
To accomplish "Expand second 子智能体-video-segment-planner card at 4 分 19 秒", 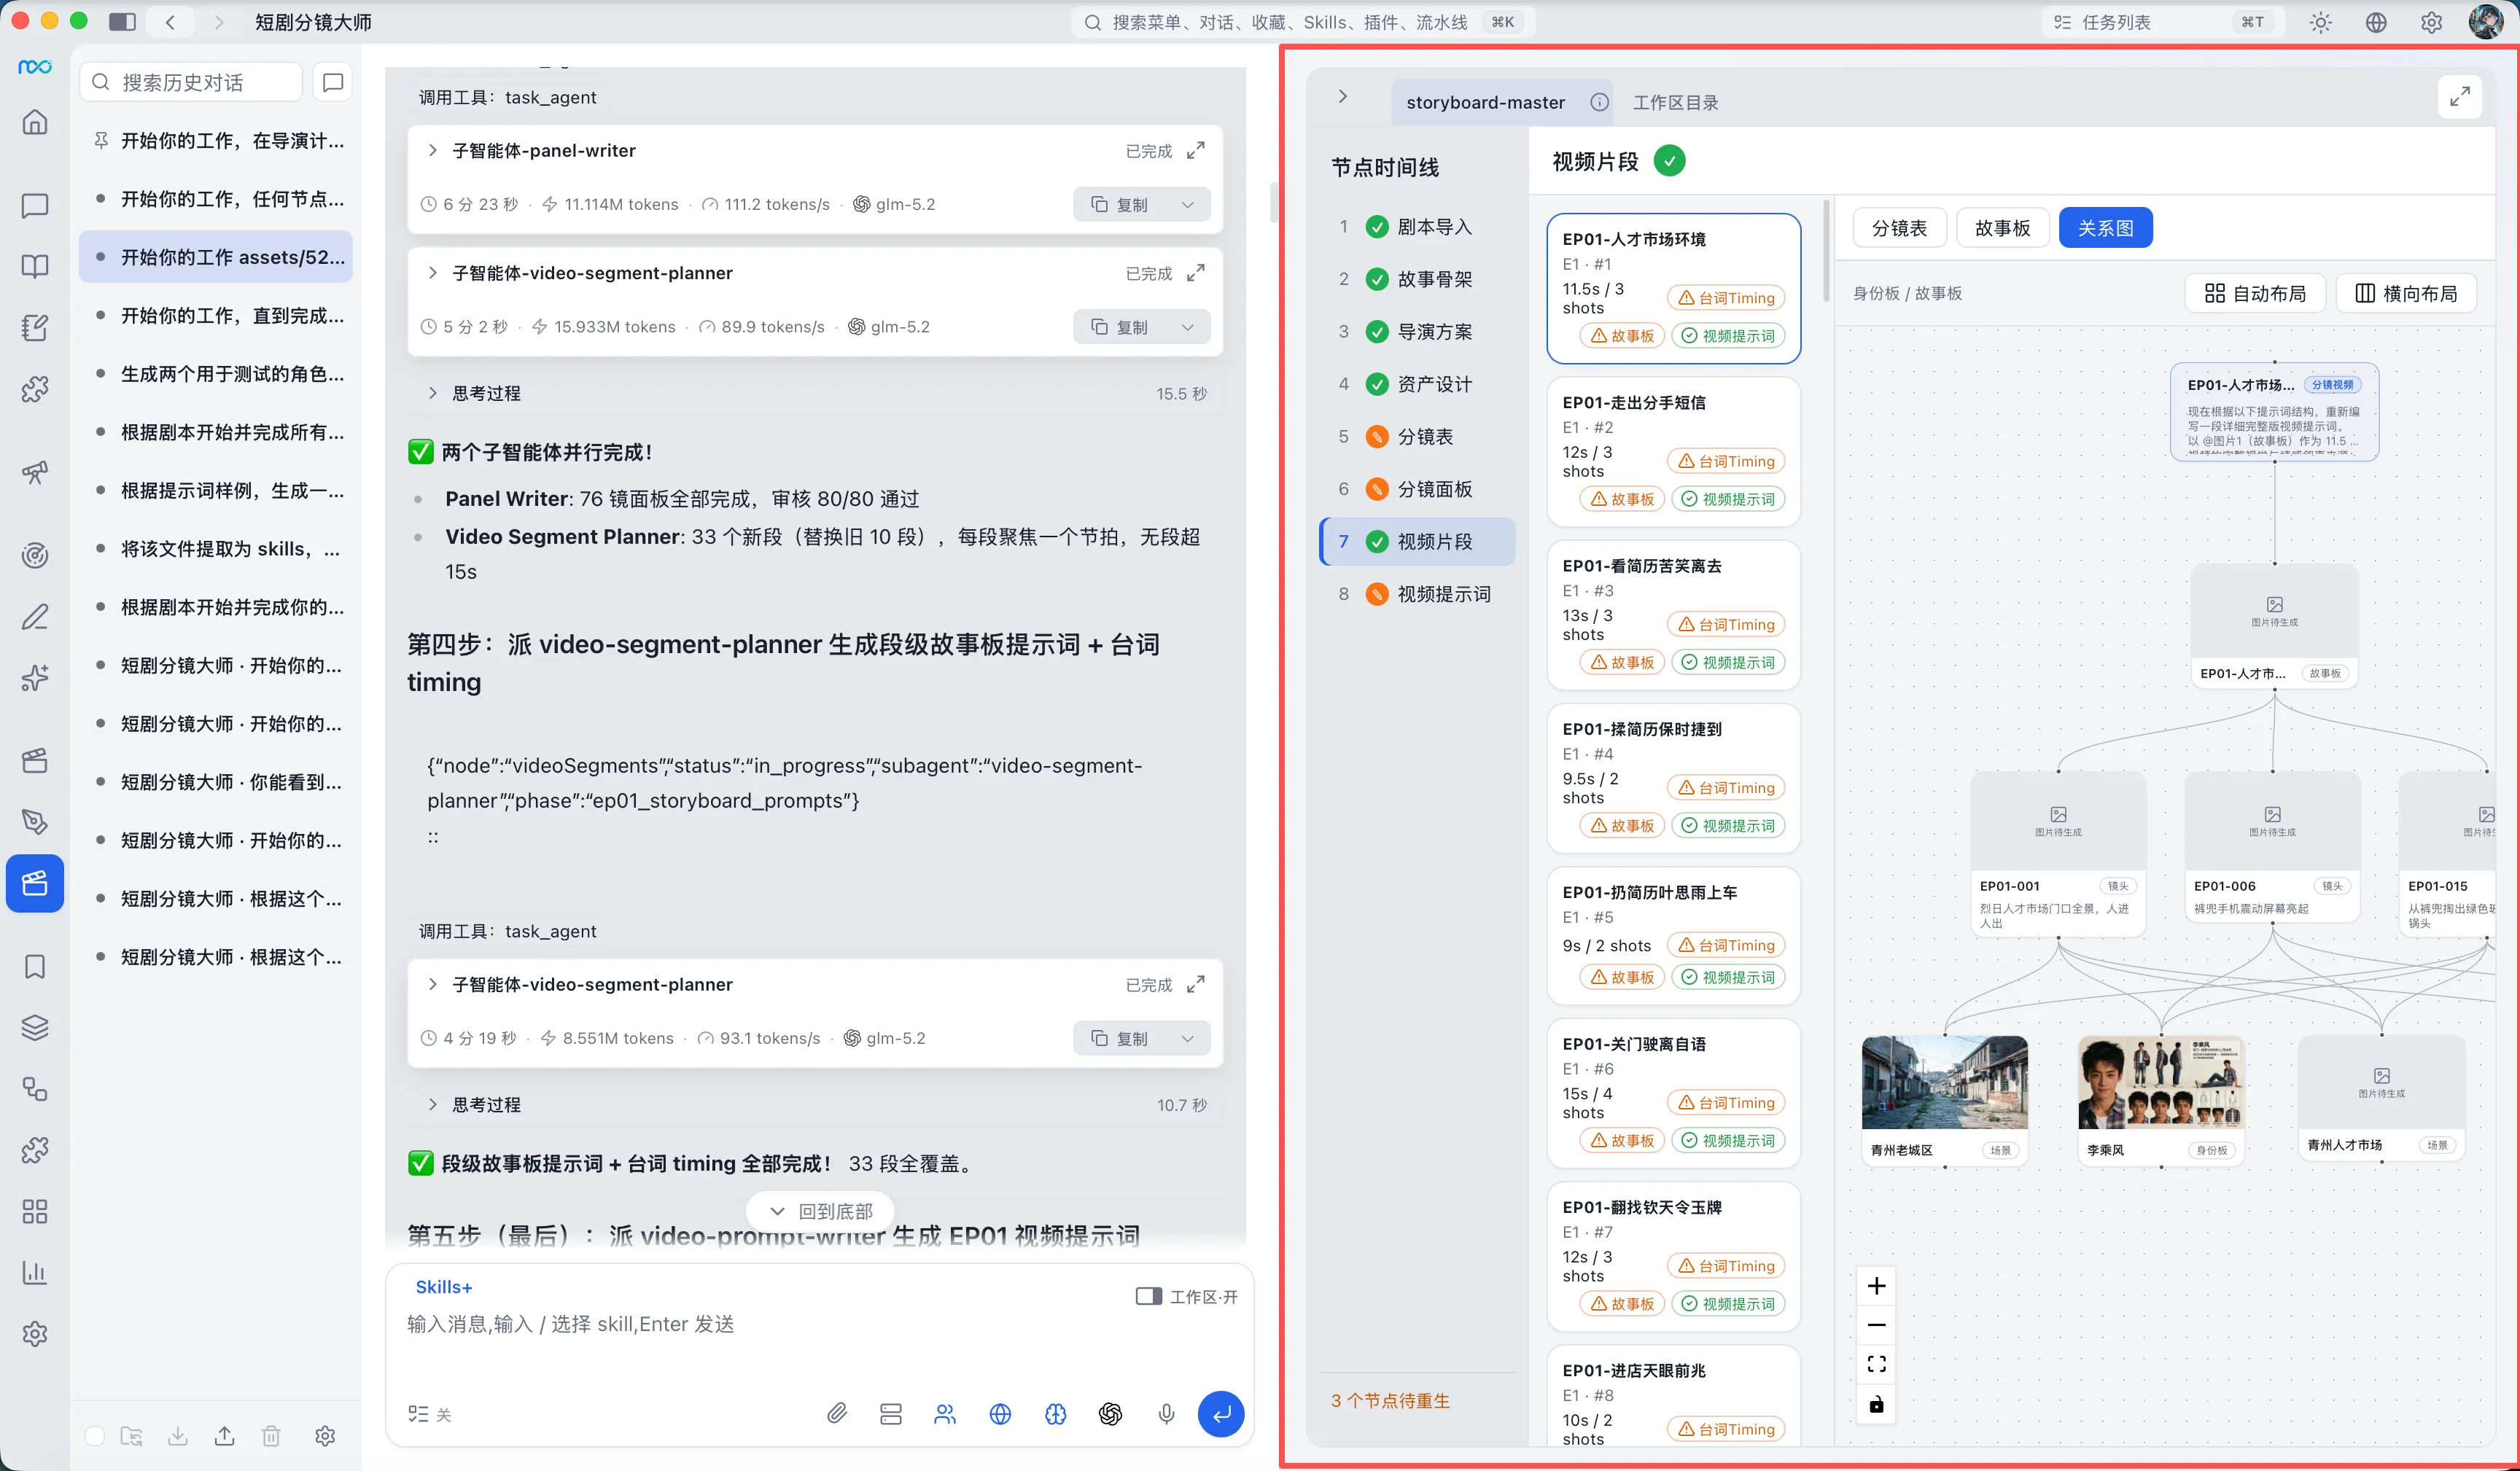I will coord(432,984).
